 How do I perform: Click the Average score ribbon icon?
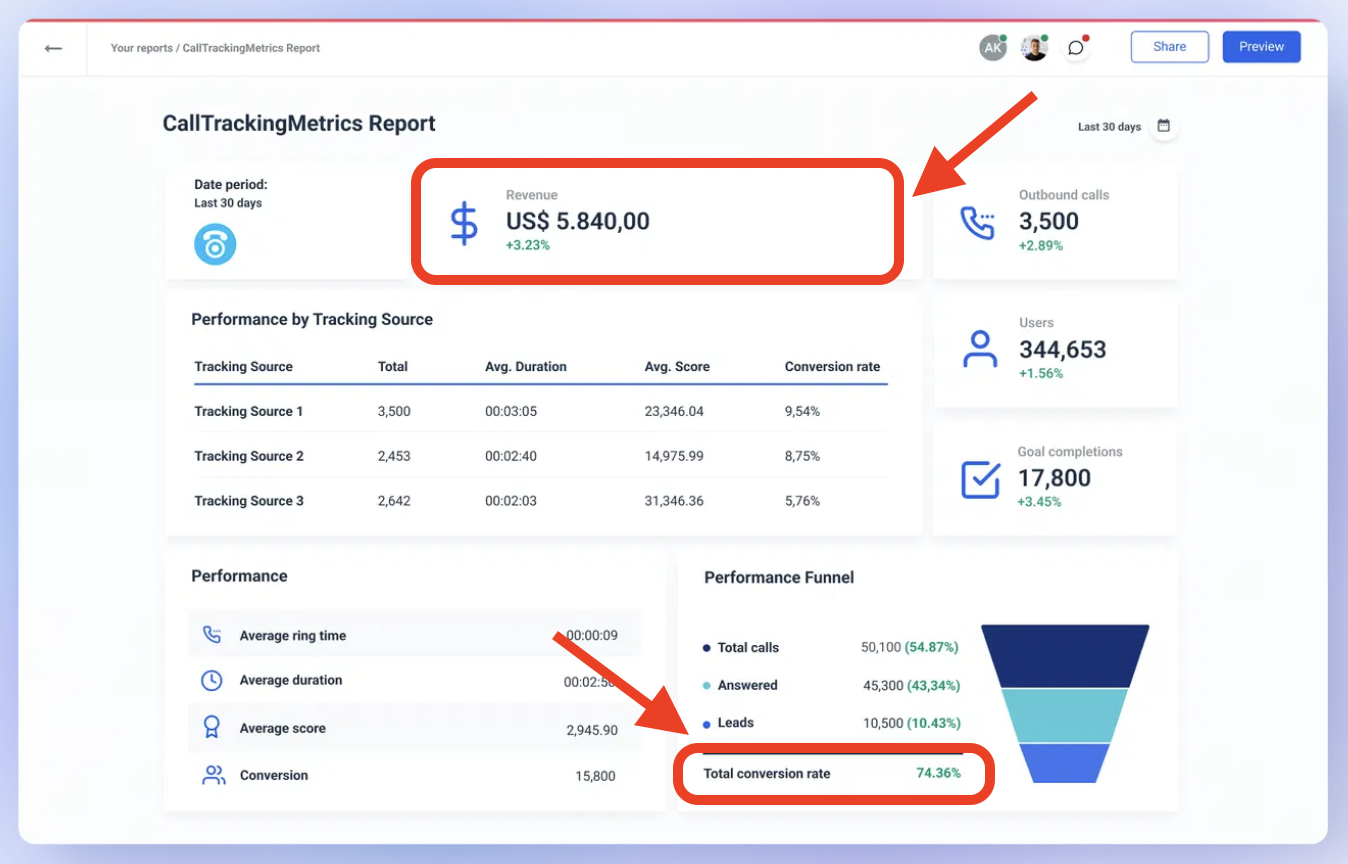pyautogui.click(x=211, y=727)
